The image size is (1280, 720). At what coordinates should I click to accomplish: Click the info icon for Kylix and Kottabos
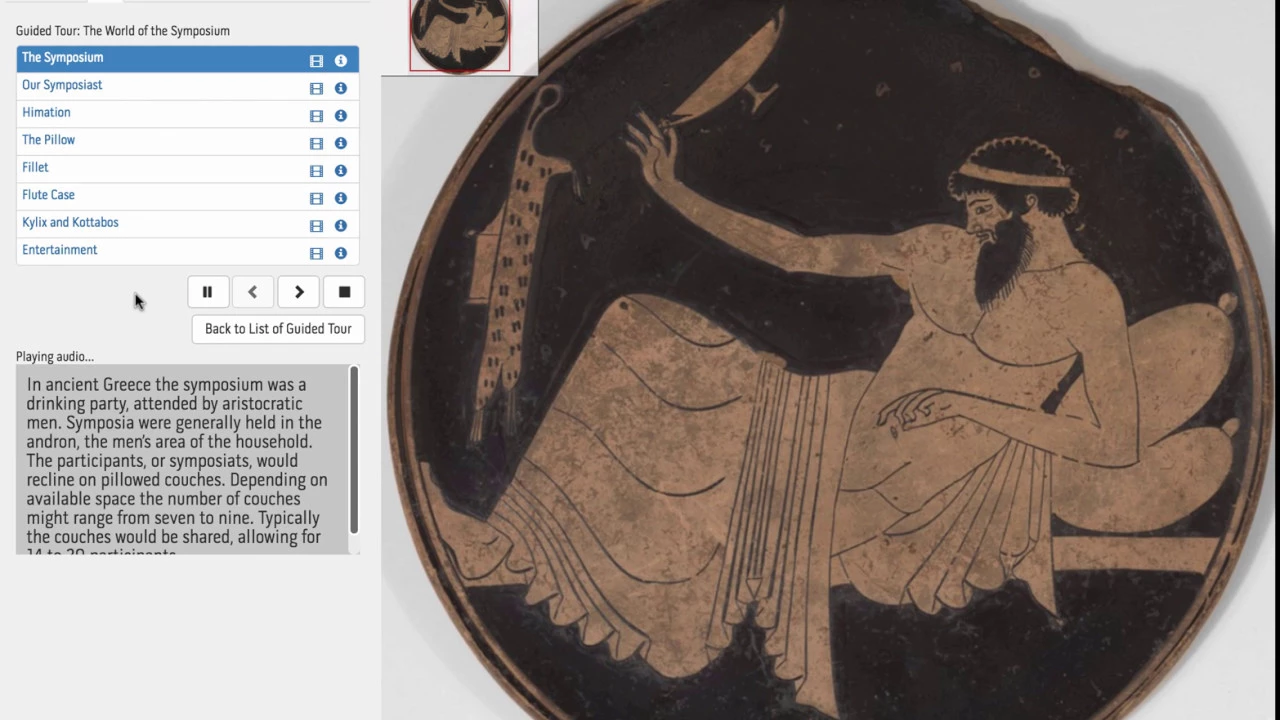pos(341,226)
